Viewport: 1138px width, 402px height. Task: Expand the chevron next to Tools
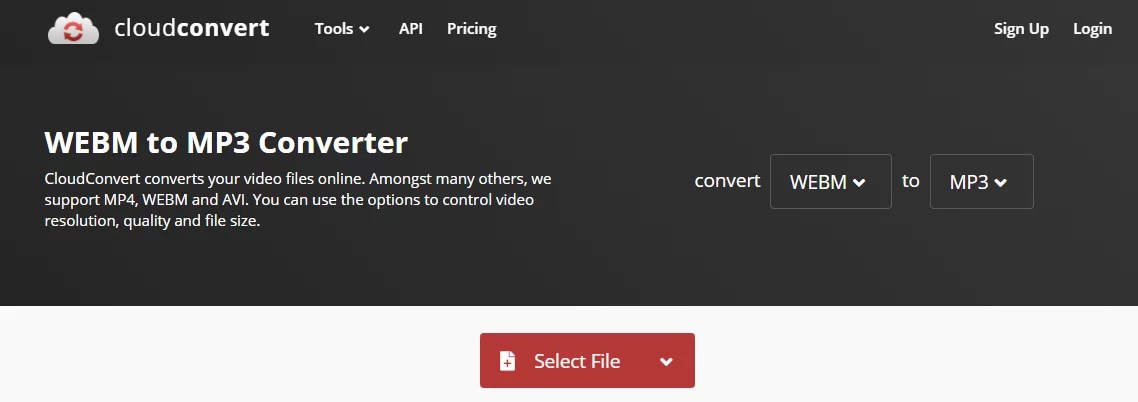coord(364,30)
